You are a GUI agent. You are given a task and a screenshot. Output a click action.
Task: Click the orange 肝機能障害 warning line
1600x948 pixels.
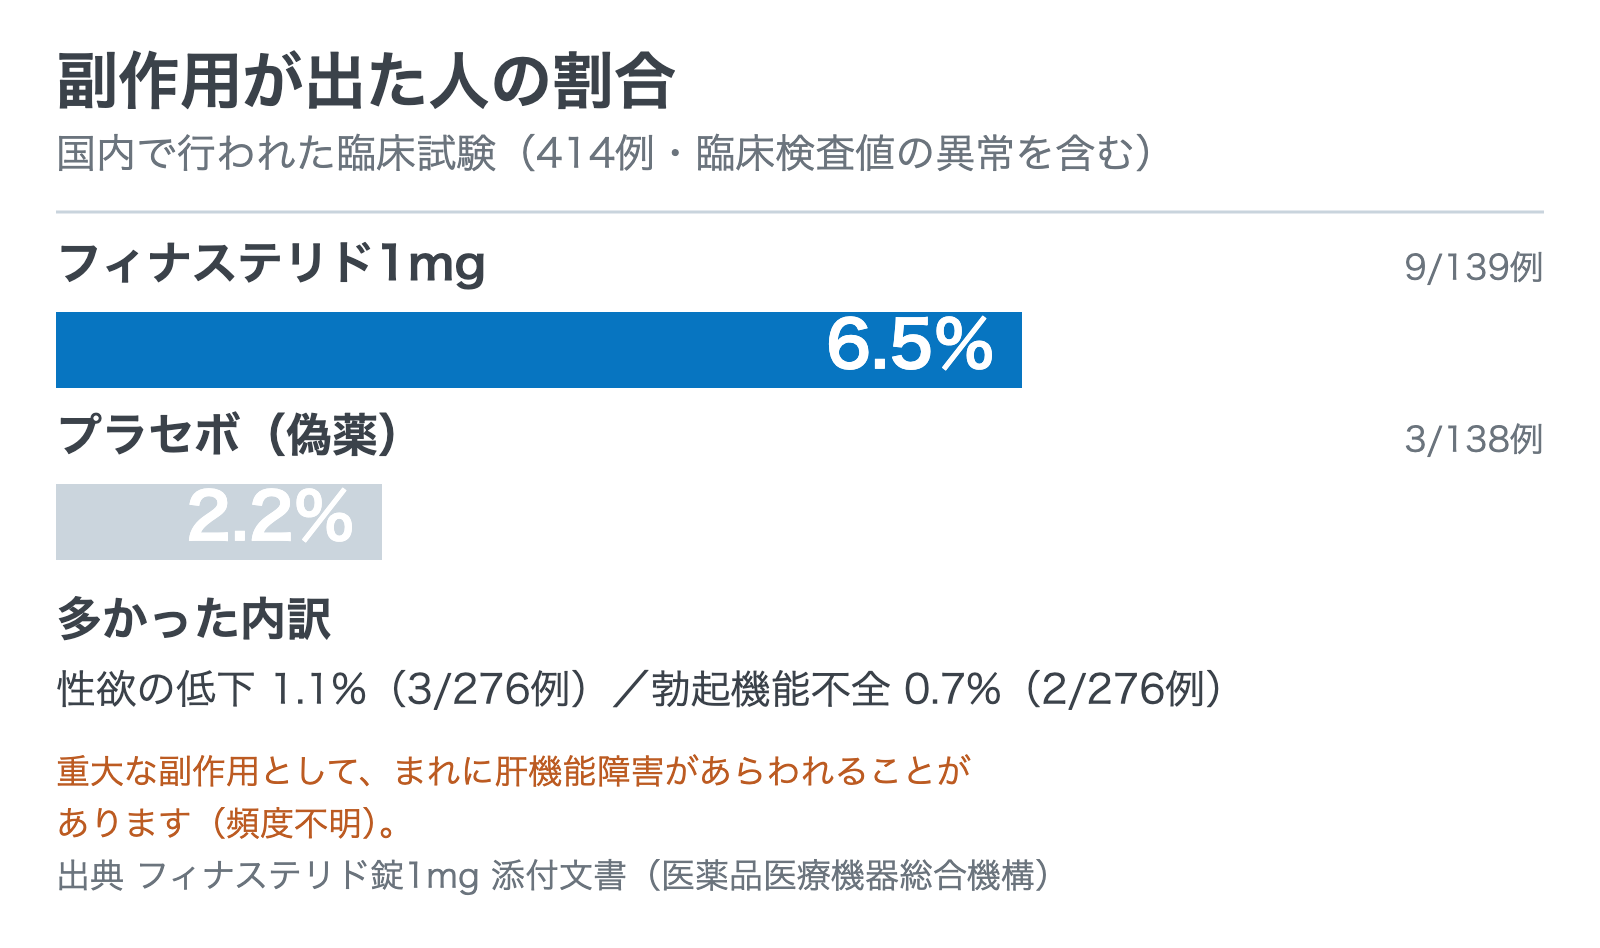(514, 772)
